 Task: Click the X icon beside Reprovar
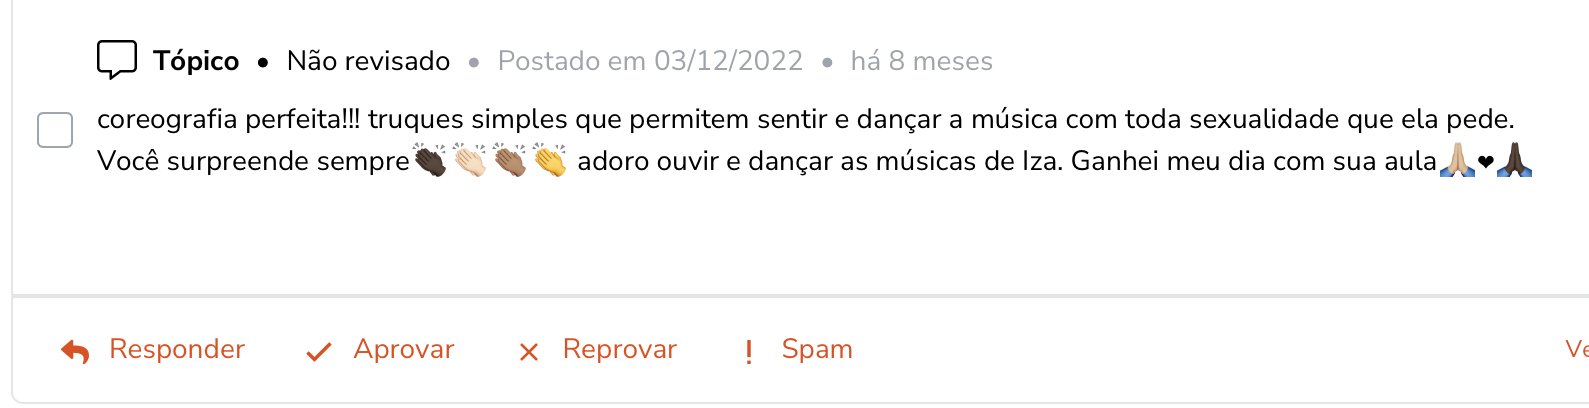[x=529, y=352]
